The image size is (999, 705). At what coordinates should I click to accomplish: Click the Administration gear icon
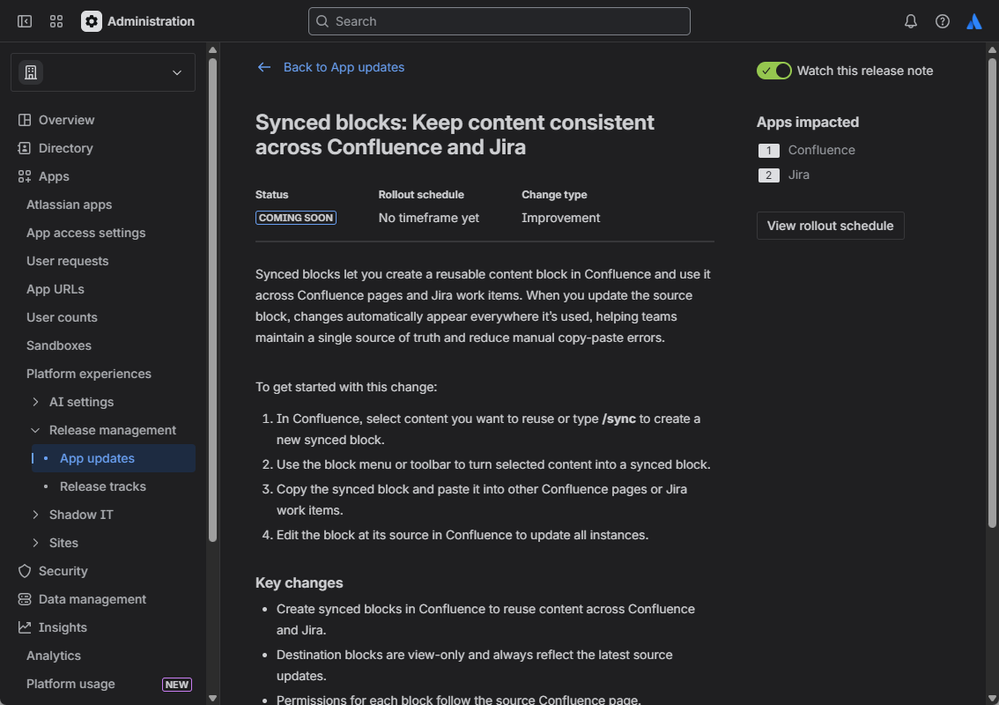pos(91,21)
